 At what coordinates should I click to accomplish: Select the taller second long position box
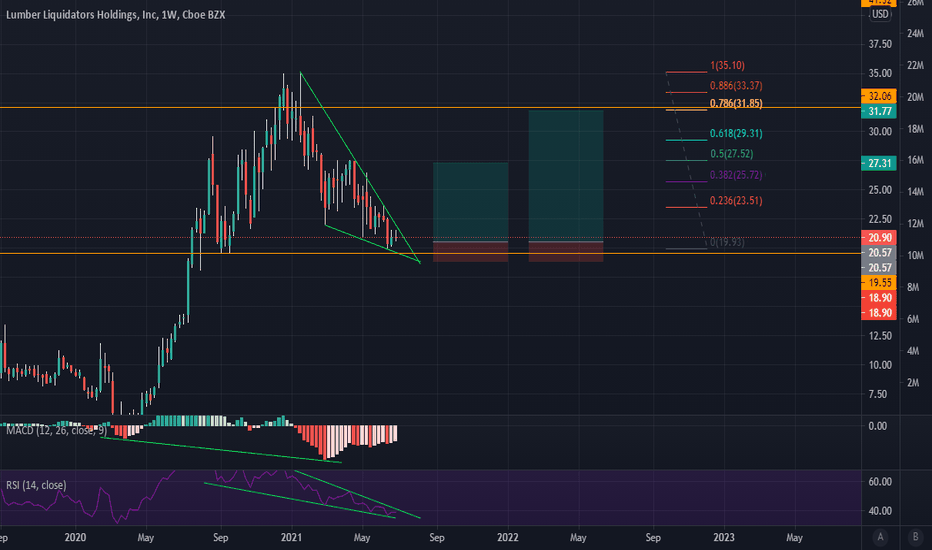566,186
